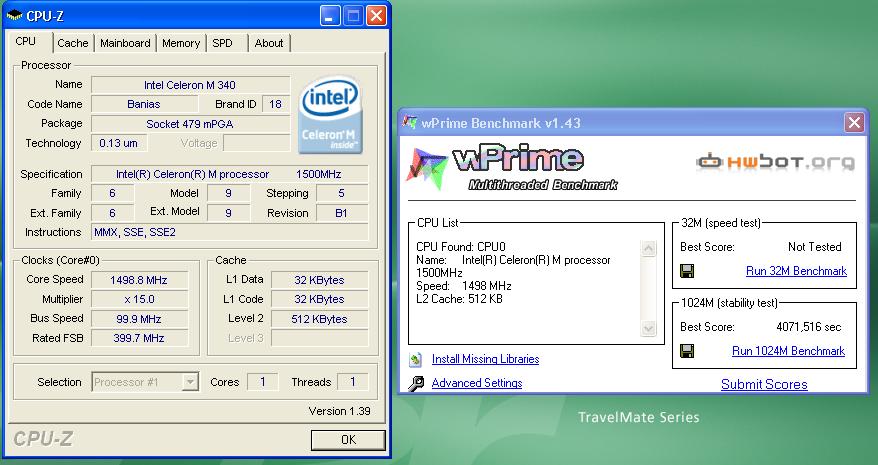The image size is (878, 465).
Task: Click the Level 2 cache value '512 KBytes'
Action: (319, 319)
